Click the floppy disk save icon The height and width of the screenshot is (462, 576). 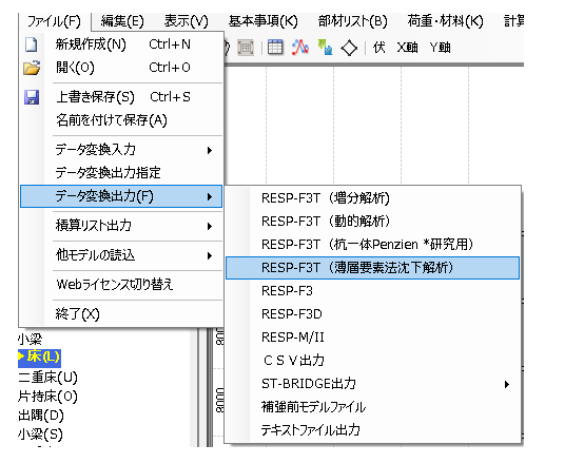(x=32, y=97)
